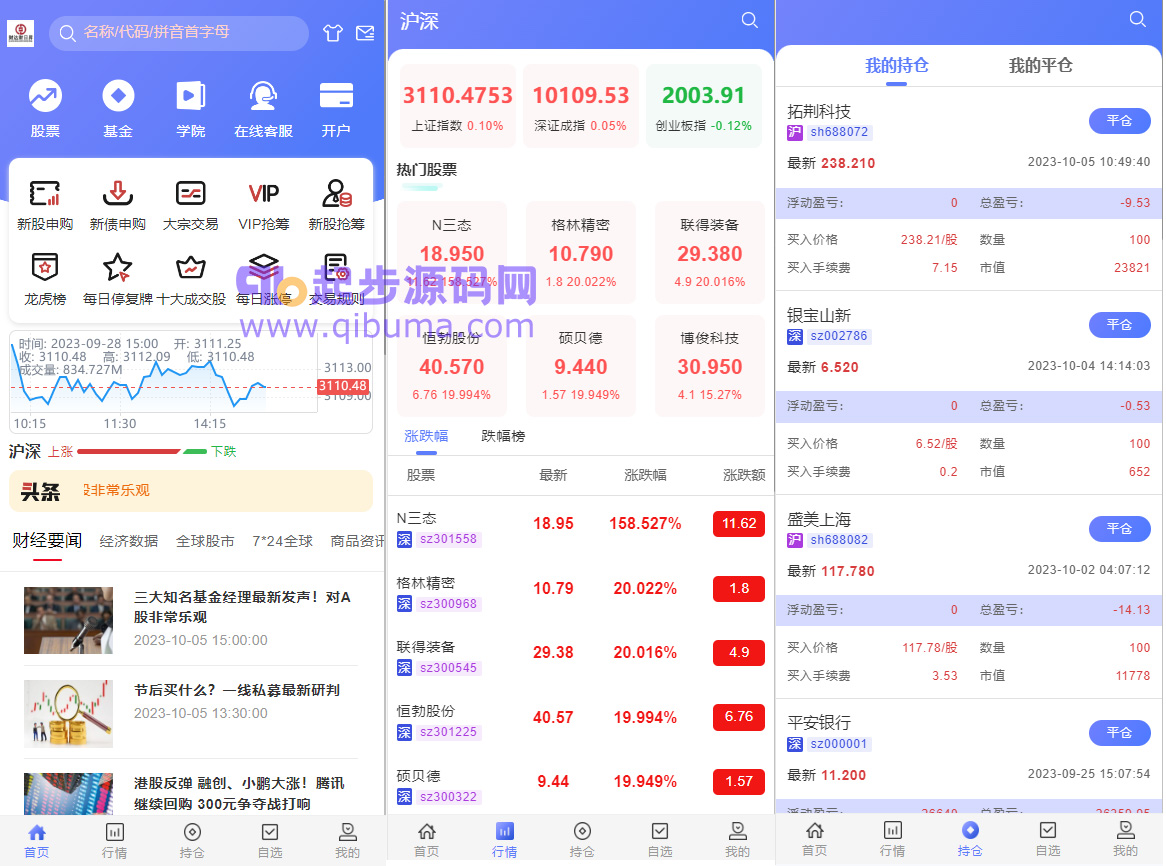Click sz002786 code tag
The image size is (1166, 866).
839,336
